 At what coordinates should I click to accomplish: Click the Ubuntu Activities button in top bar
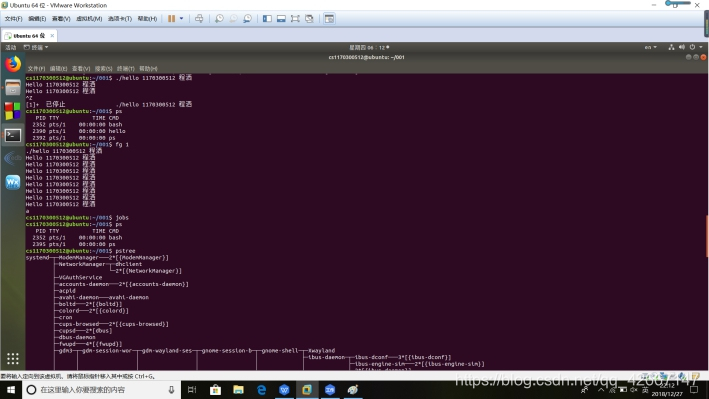pos(10,47)
